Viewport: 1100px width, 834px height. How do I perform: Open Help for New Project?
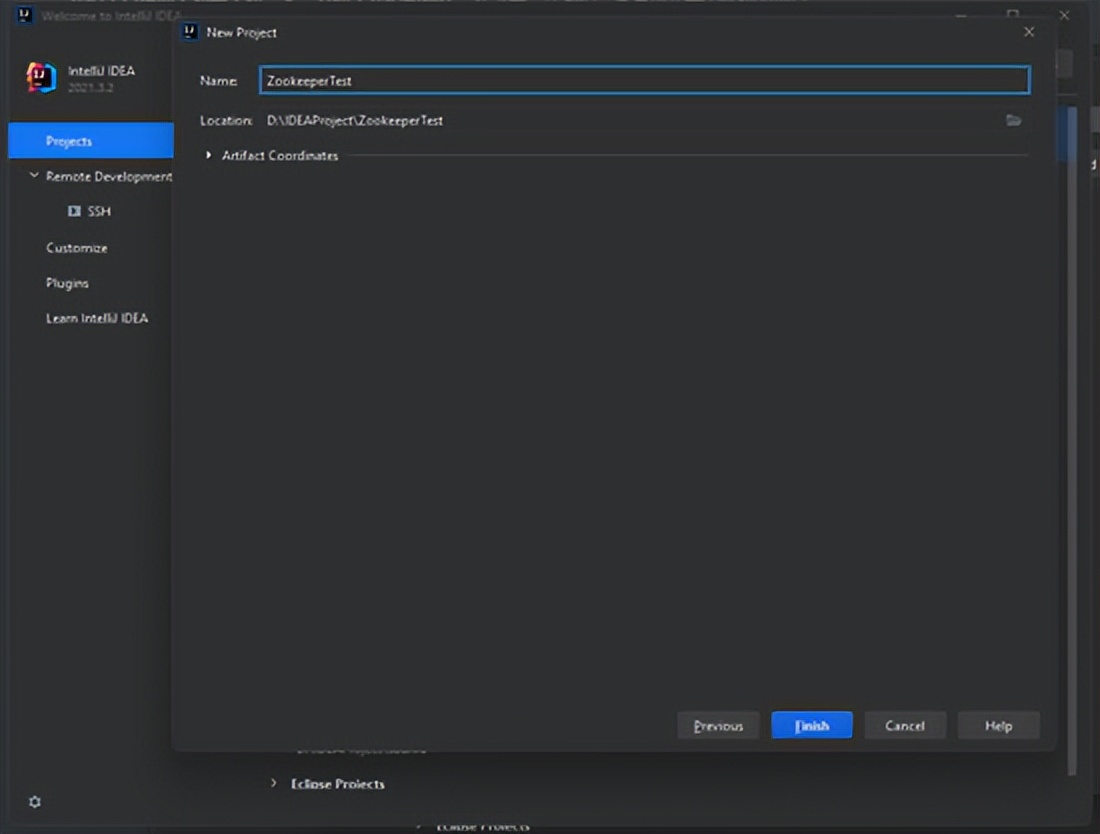pos(998,725)
